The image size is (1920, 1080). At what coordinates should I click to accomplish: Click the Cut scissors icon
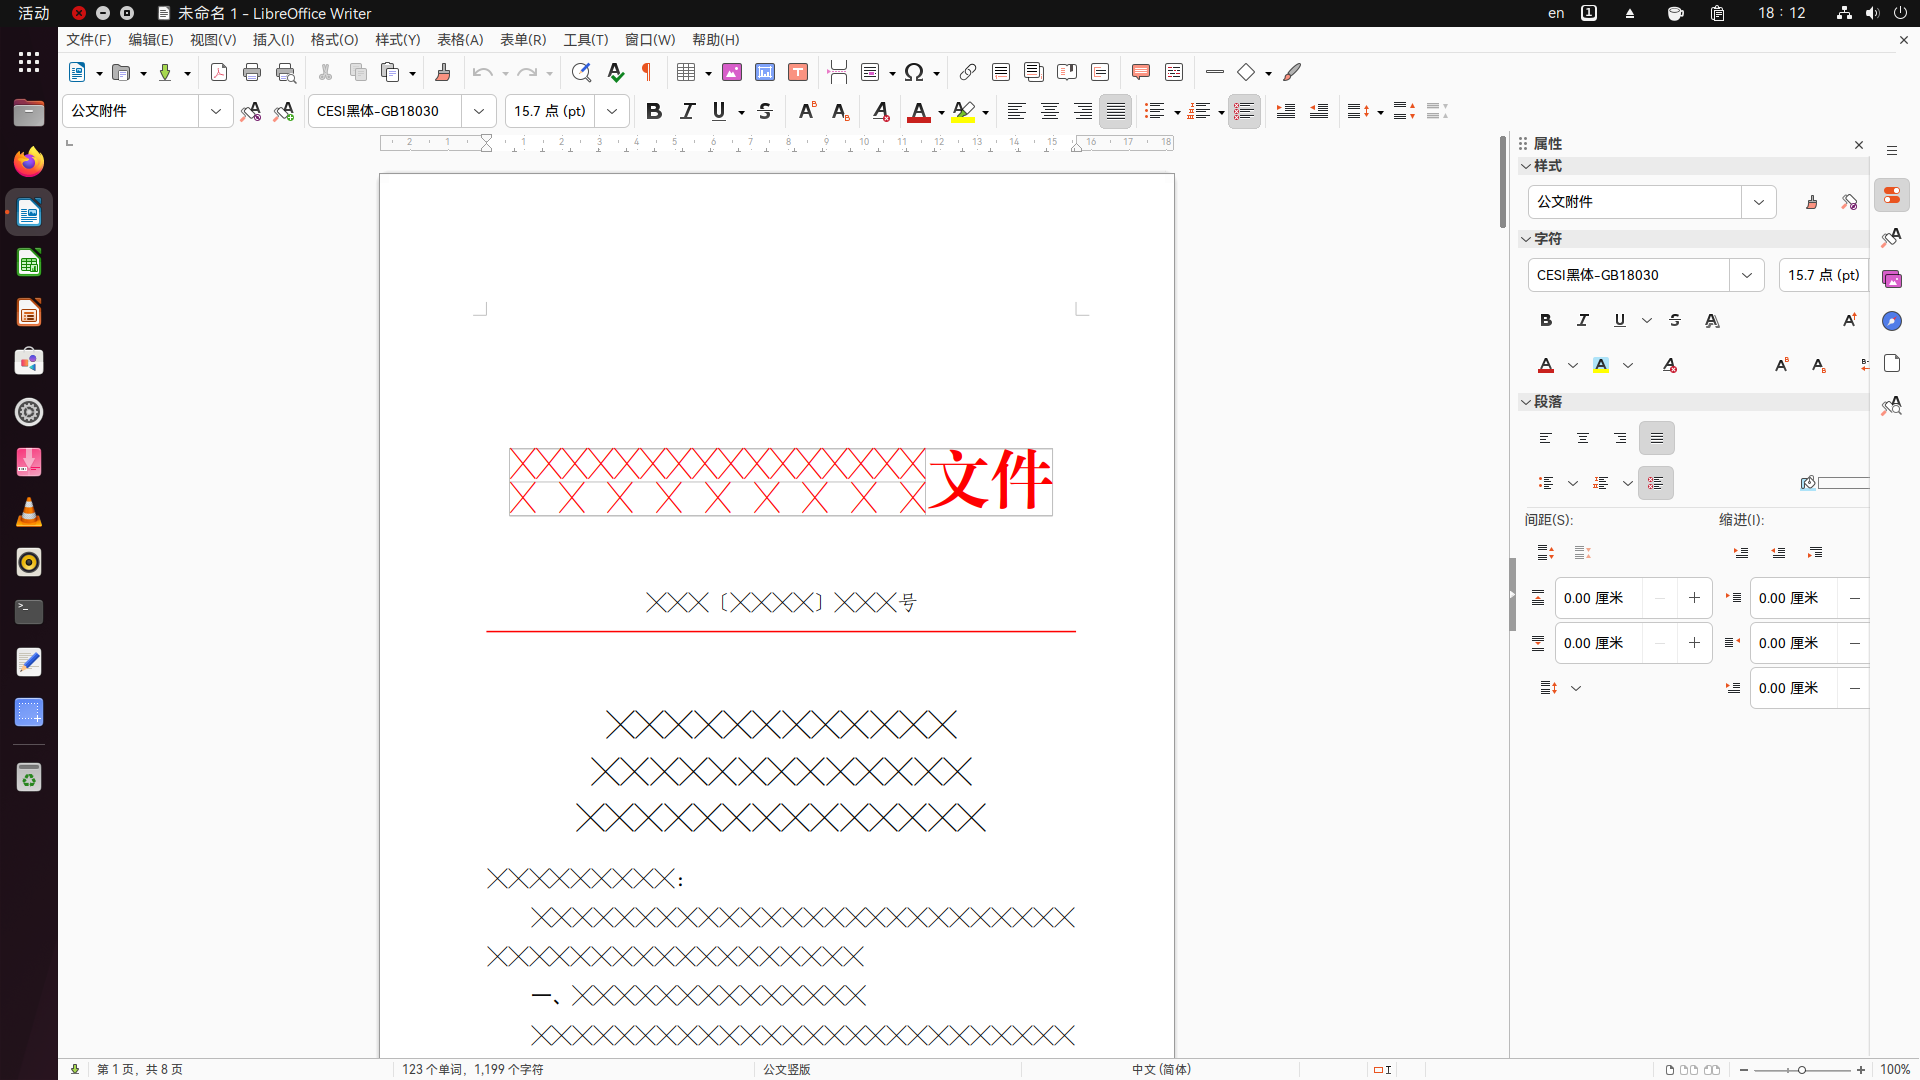pyautogui.click(x=325, y=72)
